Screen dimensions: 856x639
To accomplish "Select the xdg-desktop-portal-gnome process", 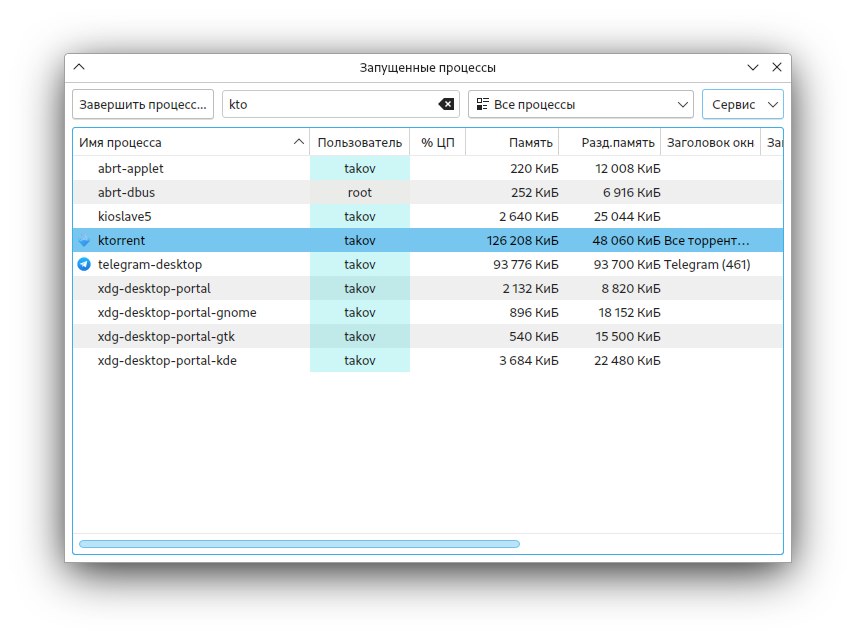I will (x=170, y=313).
